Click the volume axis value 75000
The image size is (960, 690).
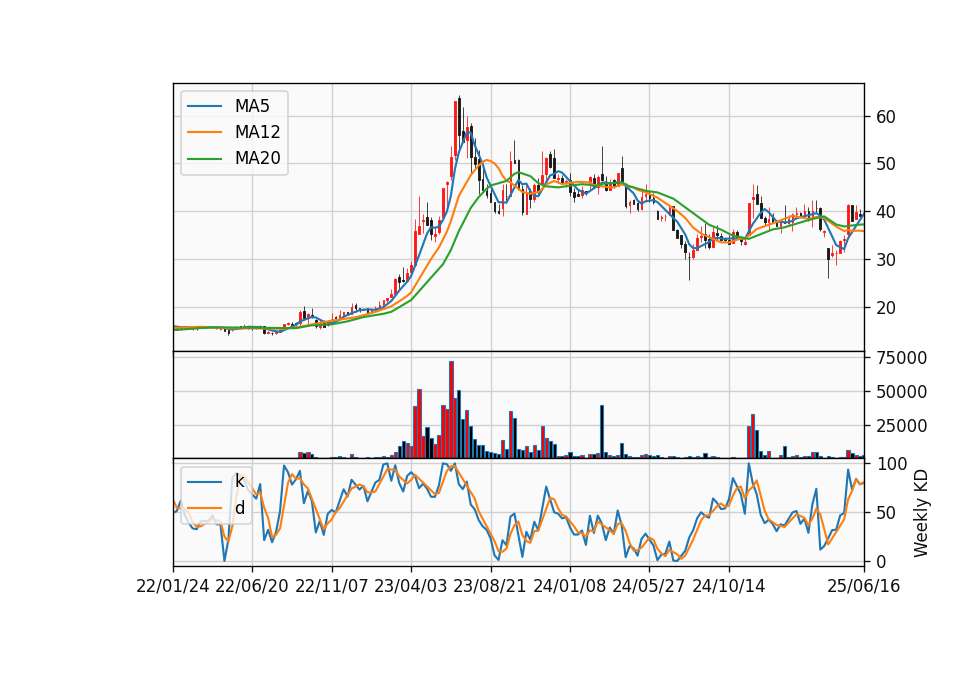pos(902,358)
